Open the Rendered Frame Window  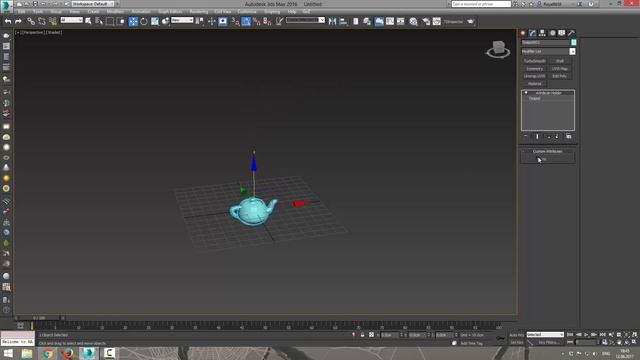point(437,21)
